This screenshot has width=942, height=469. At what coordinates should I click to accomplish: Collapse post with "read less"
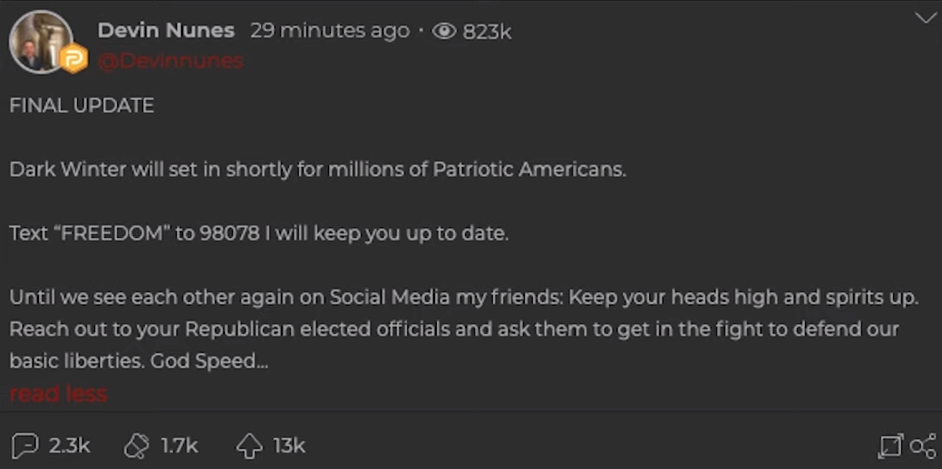click(58, 393)
